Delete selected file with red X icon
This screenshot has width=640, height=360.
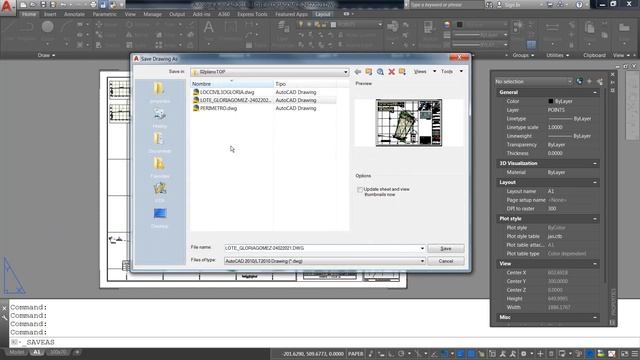391,72
